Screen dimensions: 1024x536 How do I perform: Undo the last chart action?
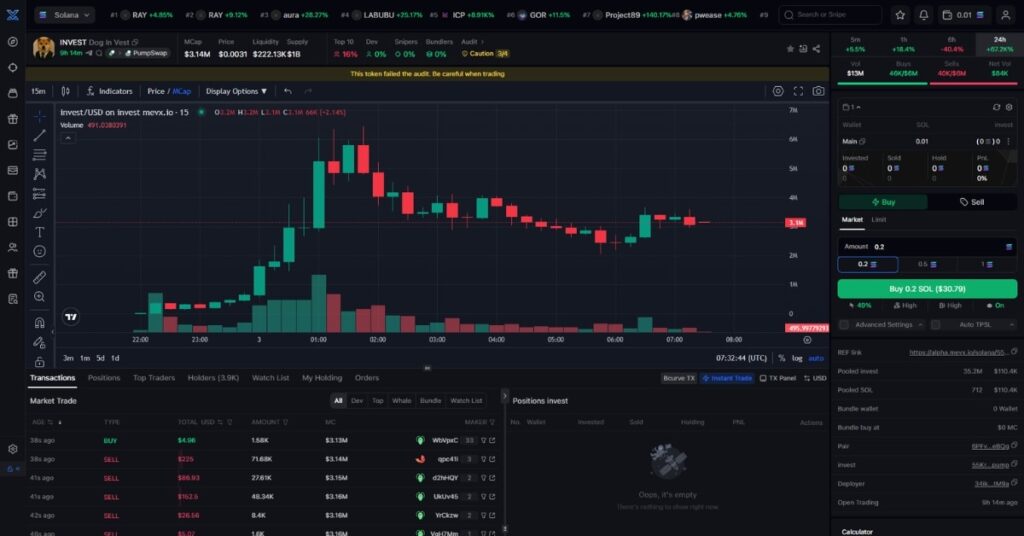288,91
